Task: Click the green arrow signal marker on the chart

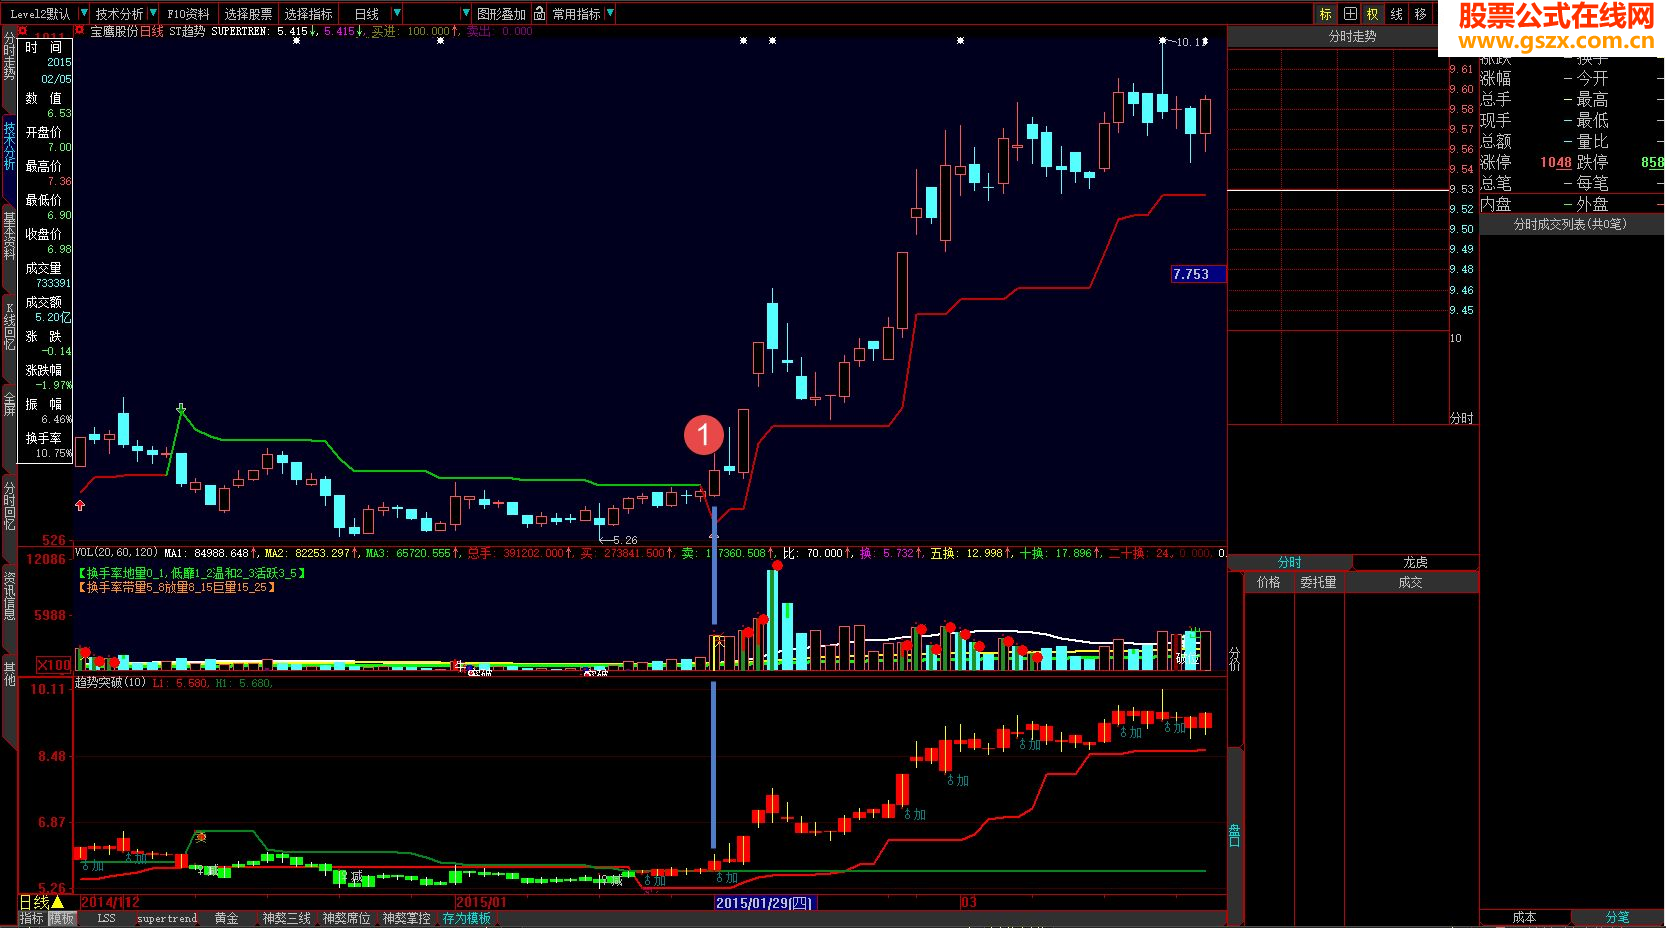Action: (181, 409)
